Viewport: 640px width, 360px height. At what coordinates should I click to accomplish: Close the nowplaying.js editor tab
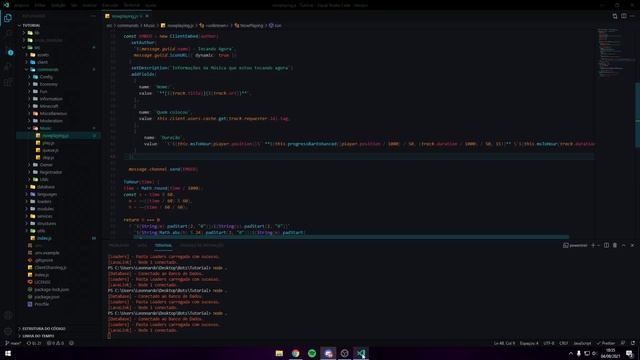pos(147,16)
